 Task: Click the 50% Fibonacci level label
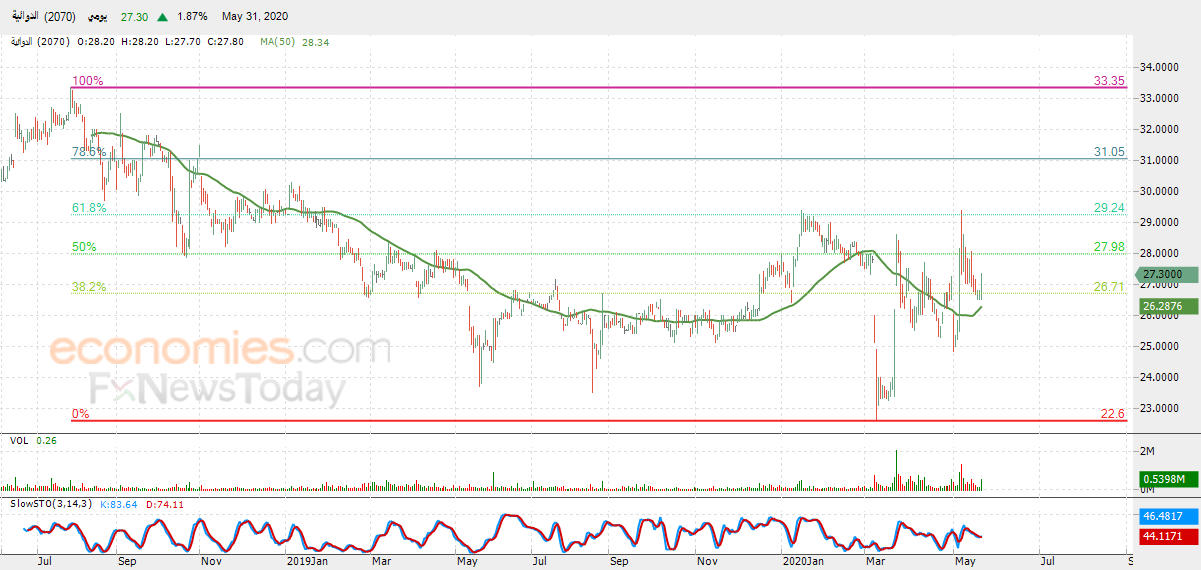[84, 246]
